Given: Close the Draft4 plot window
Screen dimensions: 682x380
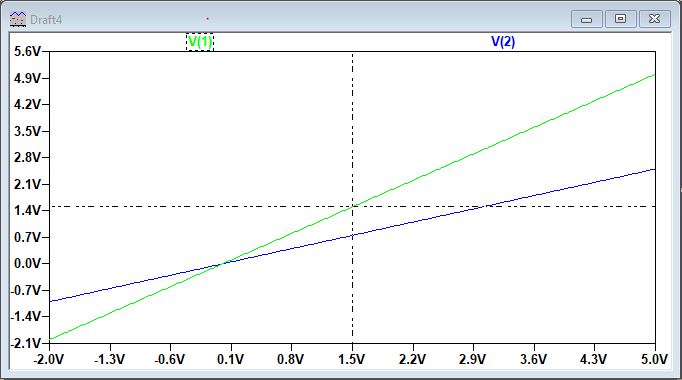Looking at the screenshot, I should point(655,19).
